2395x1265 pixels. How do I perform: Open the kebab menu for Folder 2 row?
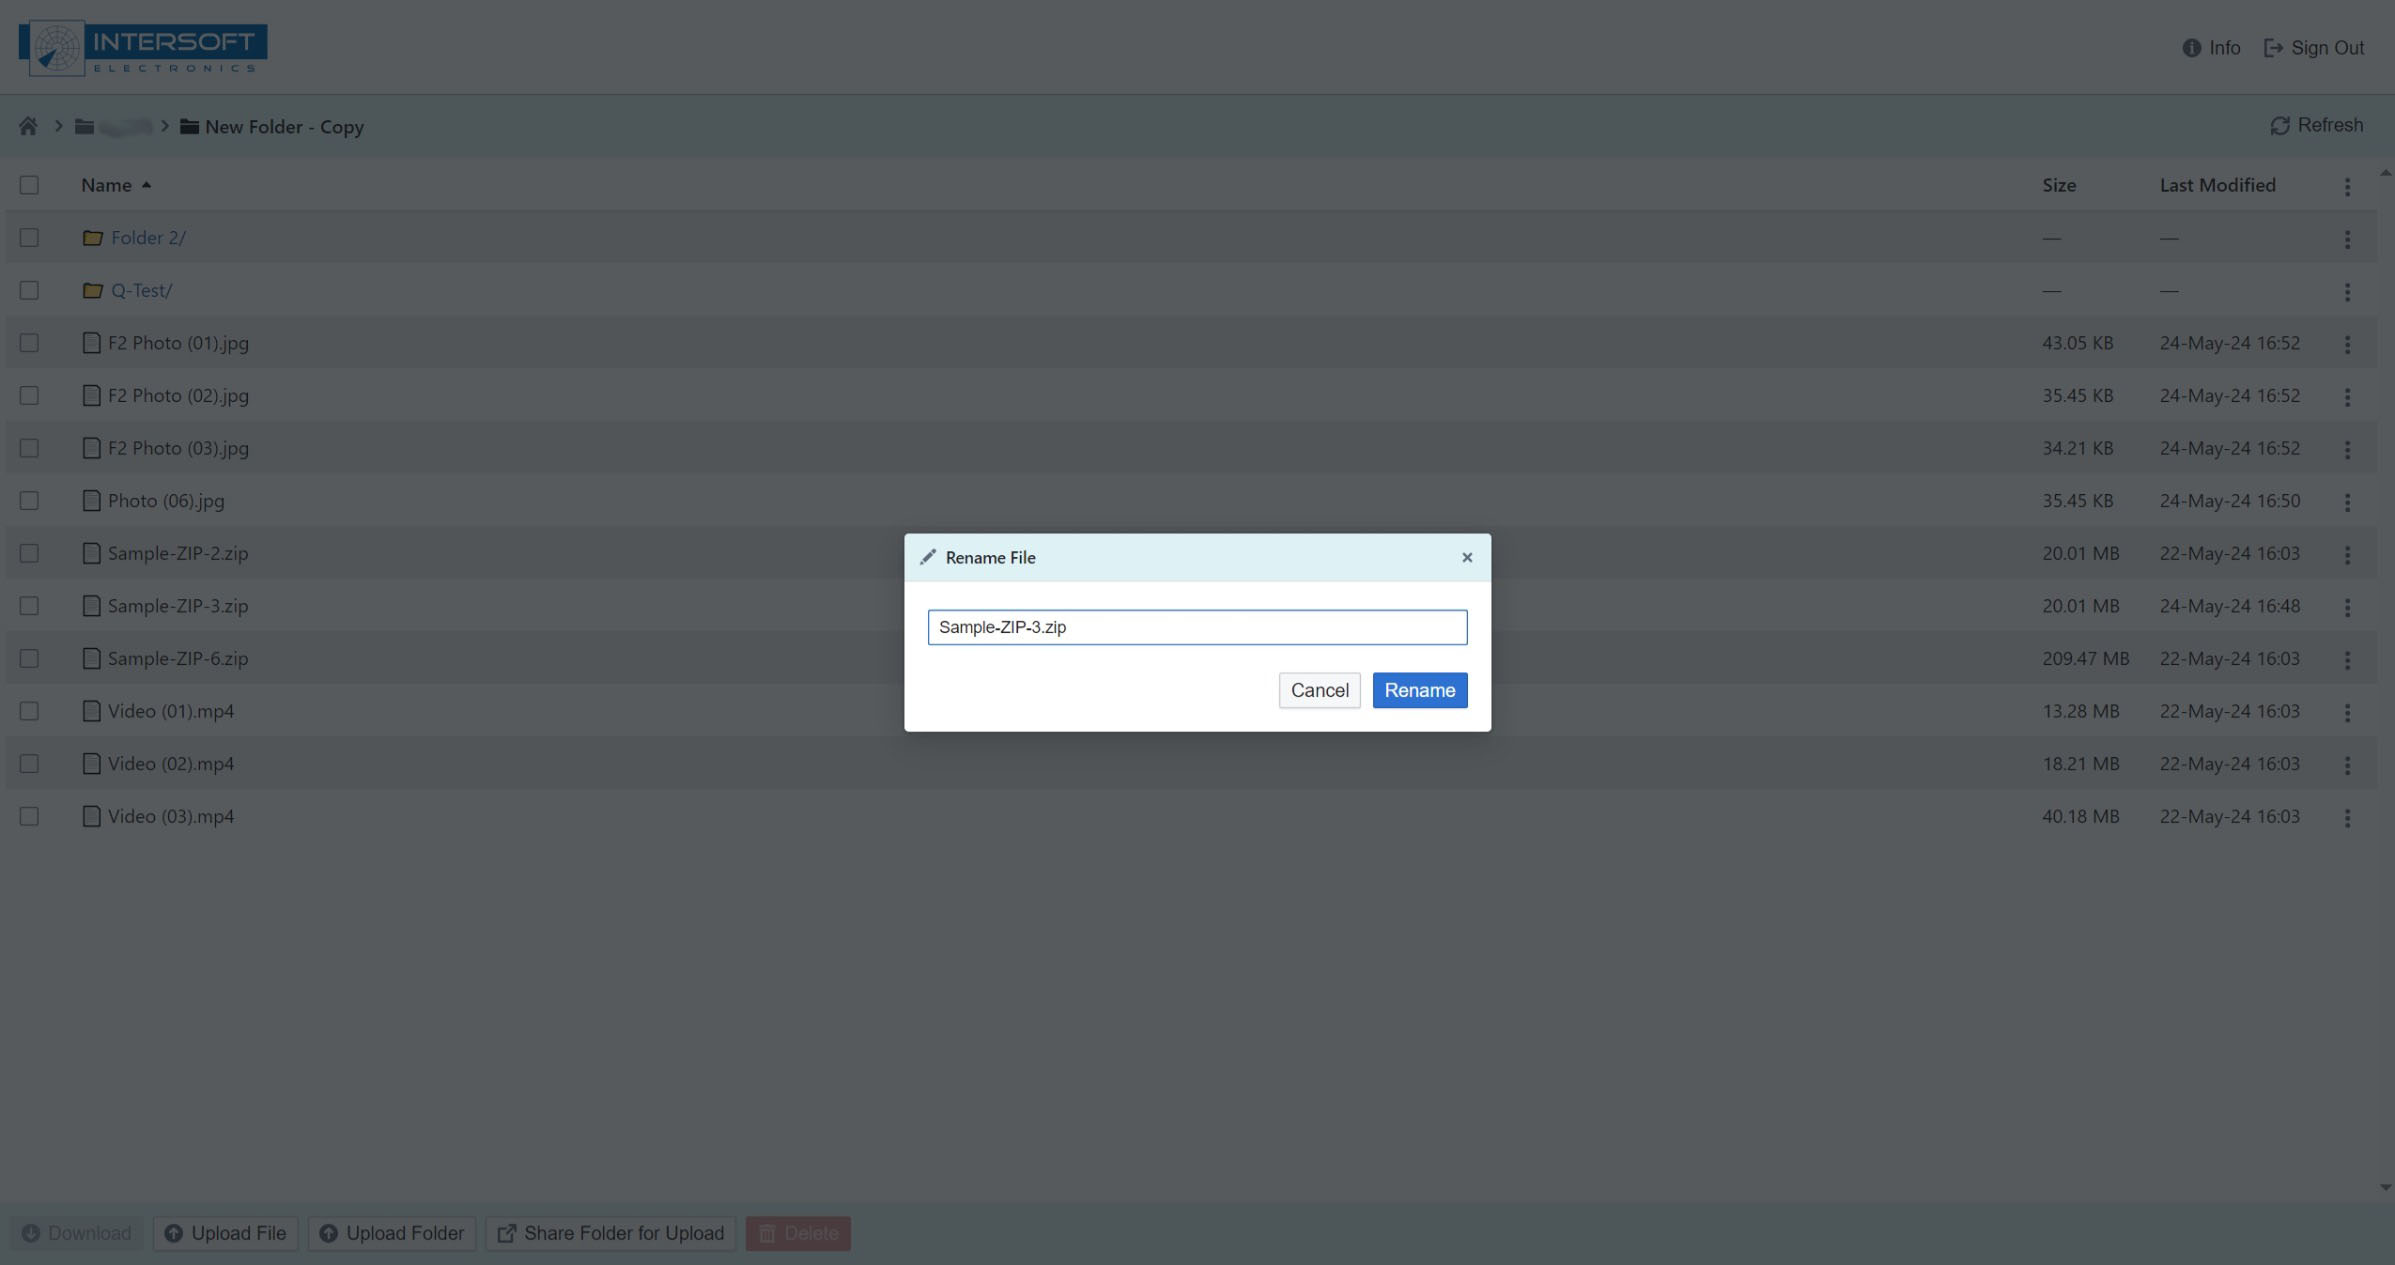coord(2347,239)
